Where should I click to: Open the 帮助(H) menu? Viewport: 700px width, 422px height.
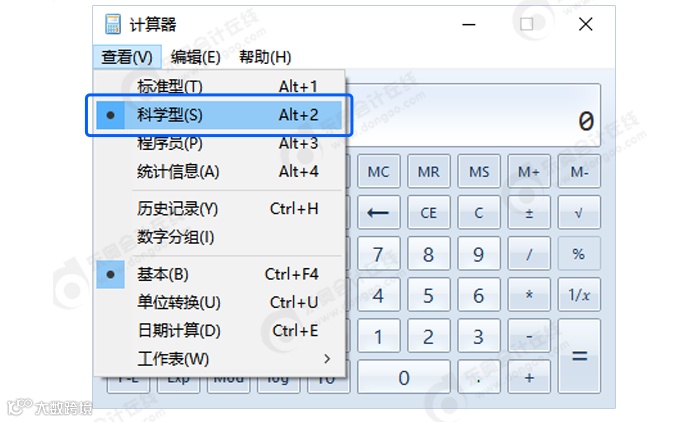[265, 57]
